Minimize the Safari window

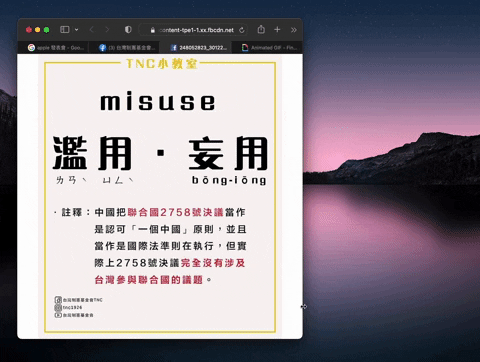pos(38,30)
